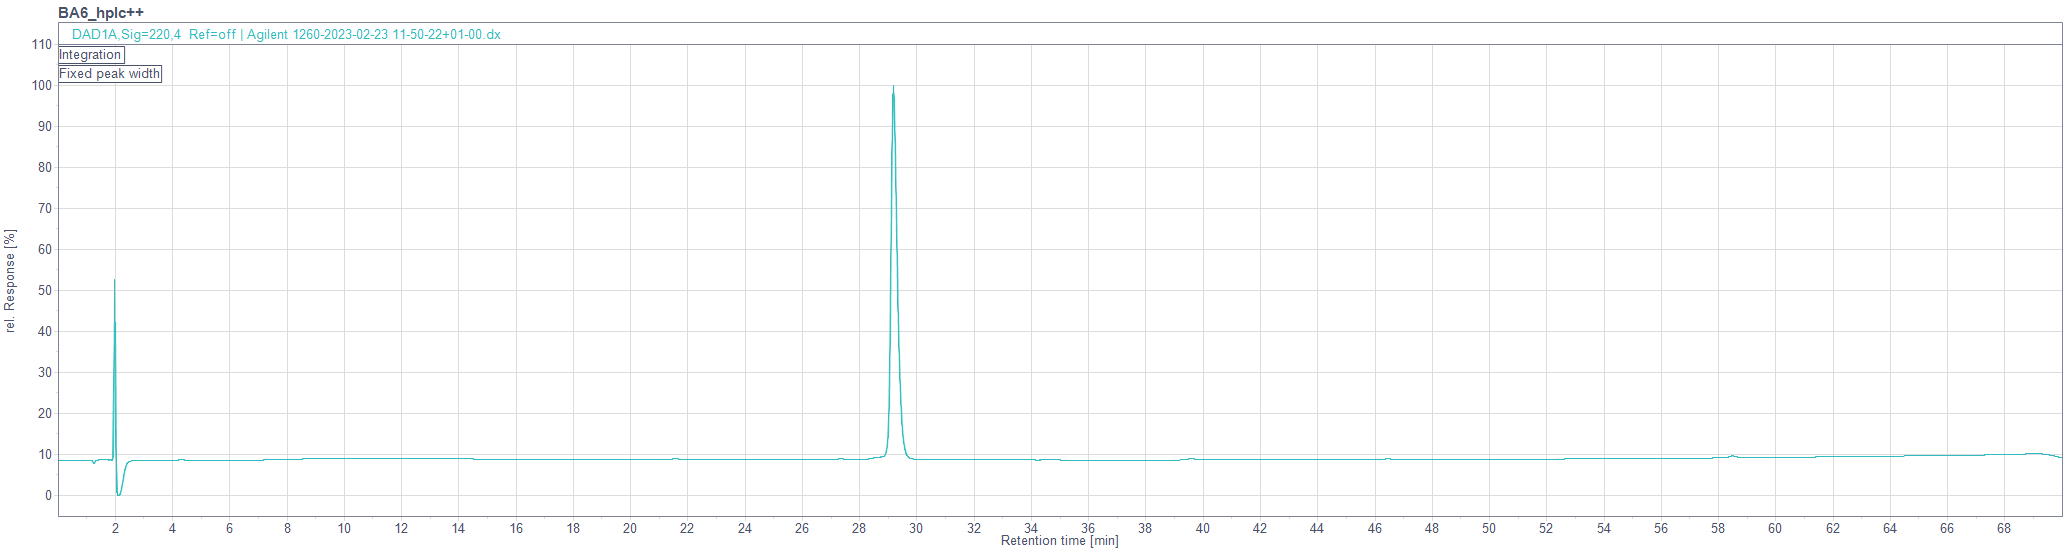The height and width of the screenshot is (549, 2067).
Task: Click the 0 tick on the response axis
Action: point(48,495)
